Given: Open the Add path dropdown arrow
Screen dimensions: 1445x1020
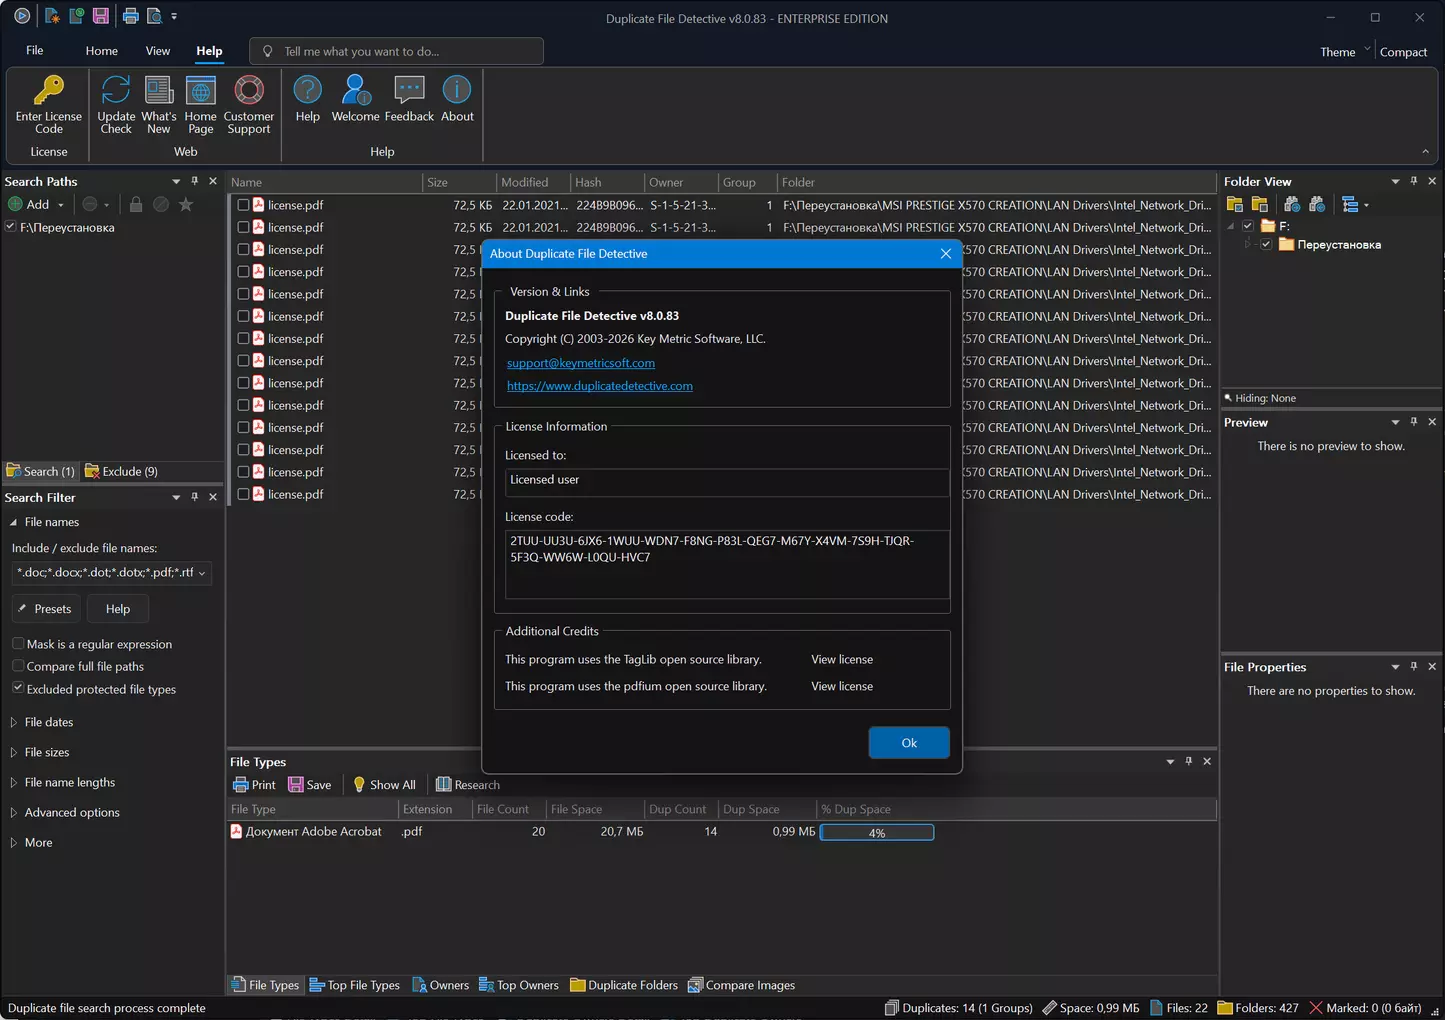Looking at the screenshot, I should 61,205.
